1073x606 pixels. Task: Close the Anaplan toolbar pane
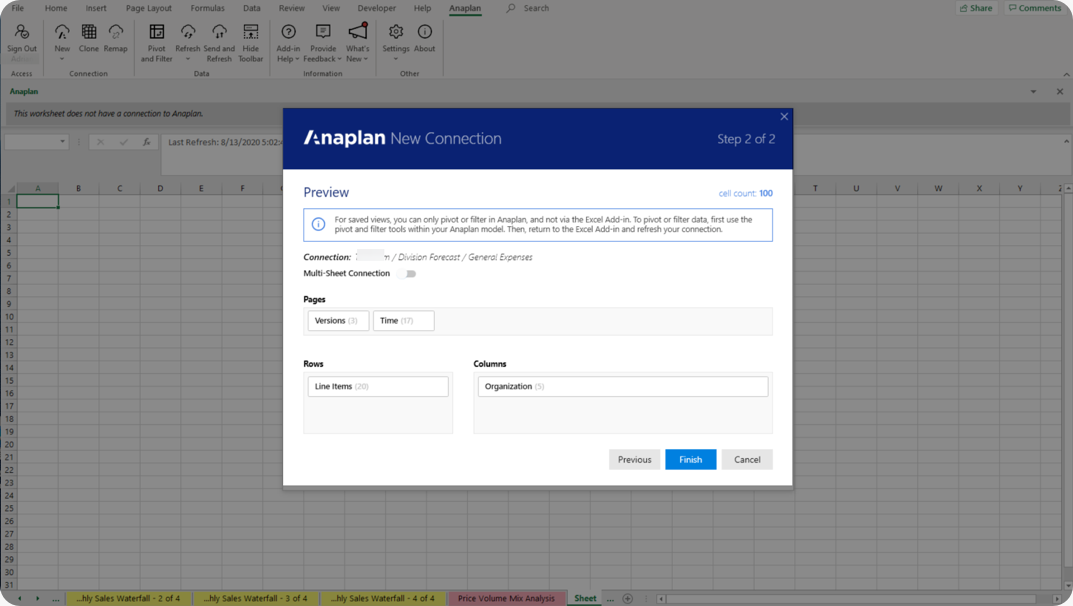coord(1060,91)
